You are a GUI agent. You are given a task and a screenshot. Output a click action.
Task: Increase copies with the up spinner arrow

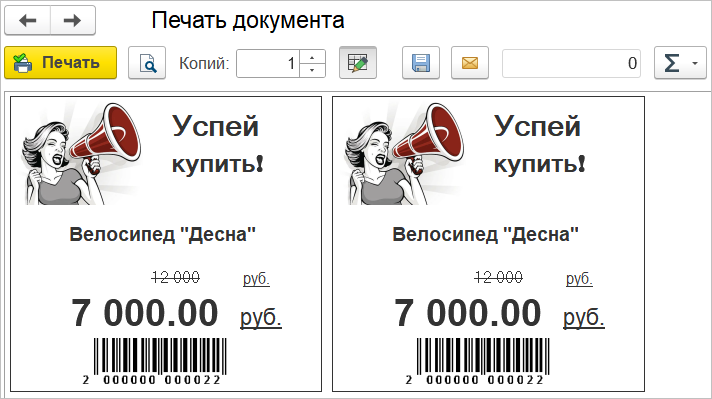tap(312, 57)
